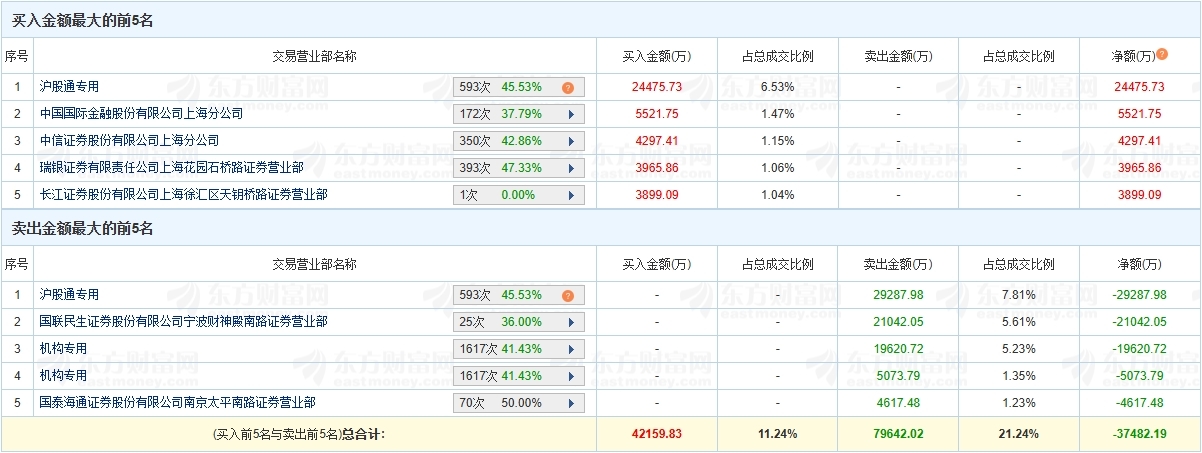The image size is (1202, 453).
Task: Click the 买入金额(万) header in the top table
Action: 656,56
